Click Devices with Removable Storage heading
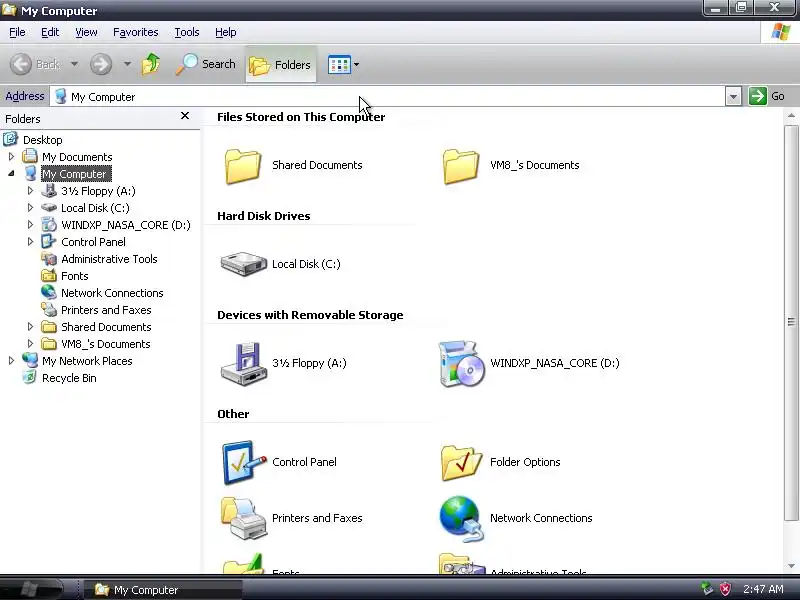Viewport: 800px width, 600px height. pos(310,315)
